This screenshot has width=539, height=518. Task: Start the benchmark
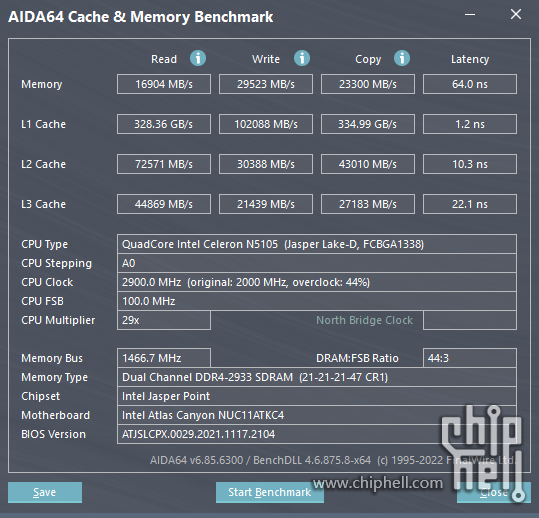click(270, 492)
